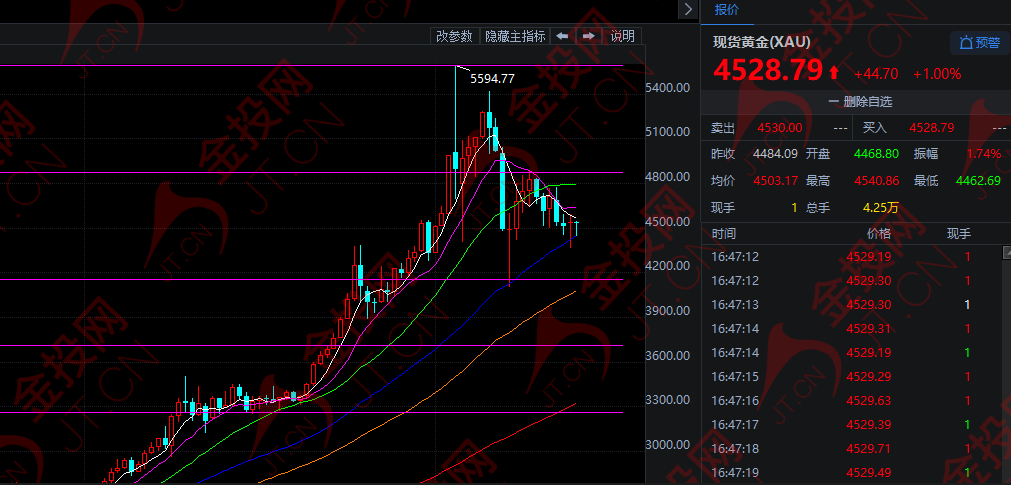The image size is (1011, 485).
Task: Click the 买入 price 4528.79
Action: click(x=932, y=128)
